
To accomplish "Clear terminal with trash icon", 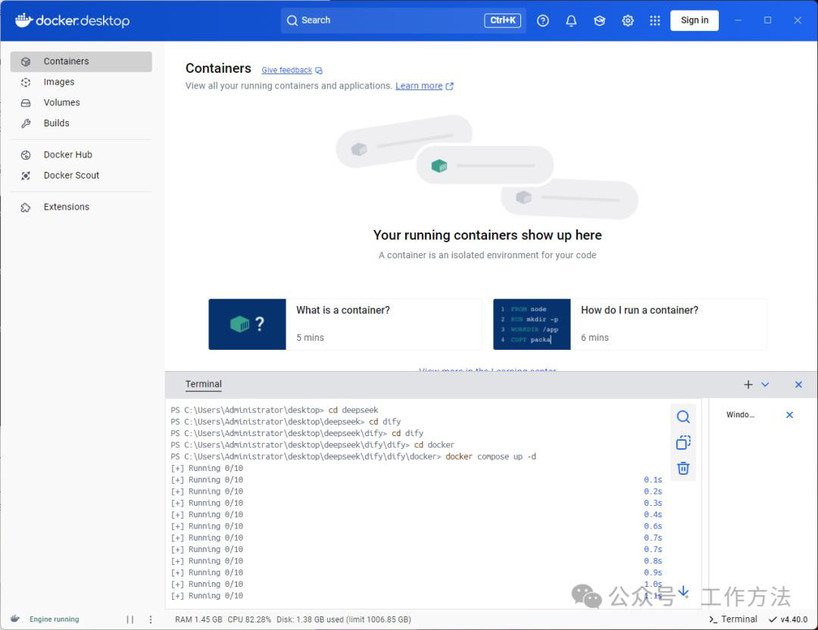I will coord(683,468).
